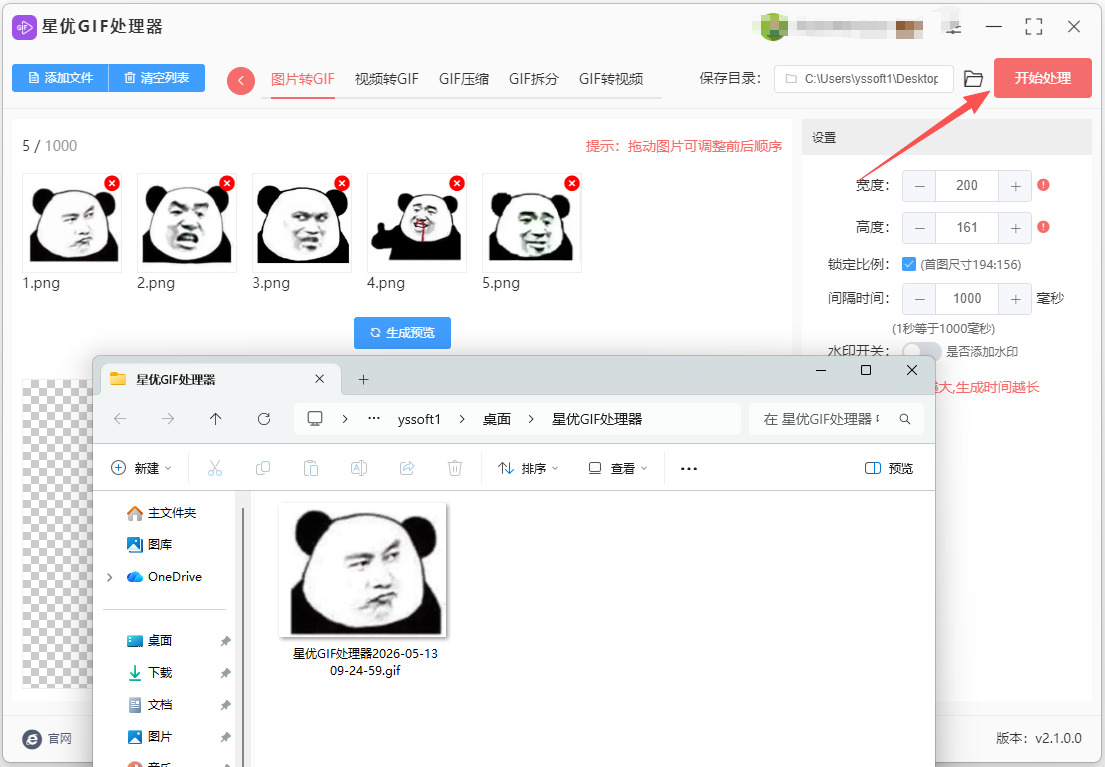The height and width of the screenshot is (767, 1105).
Task: Click the Explorer search box
Action: 836,419
